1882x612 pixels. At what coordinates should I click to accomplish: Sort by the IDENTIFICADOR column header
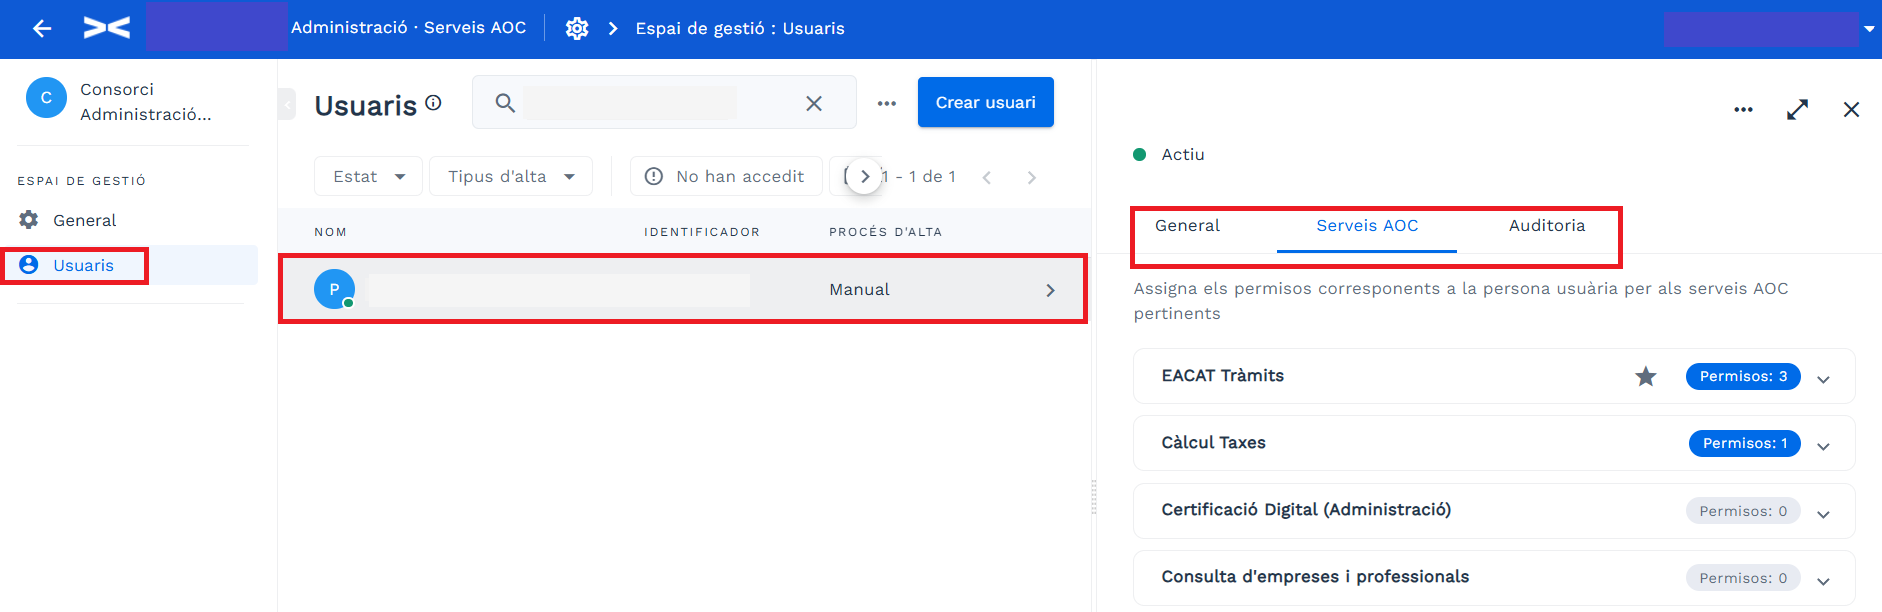click(702, 232)
